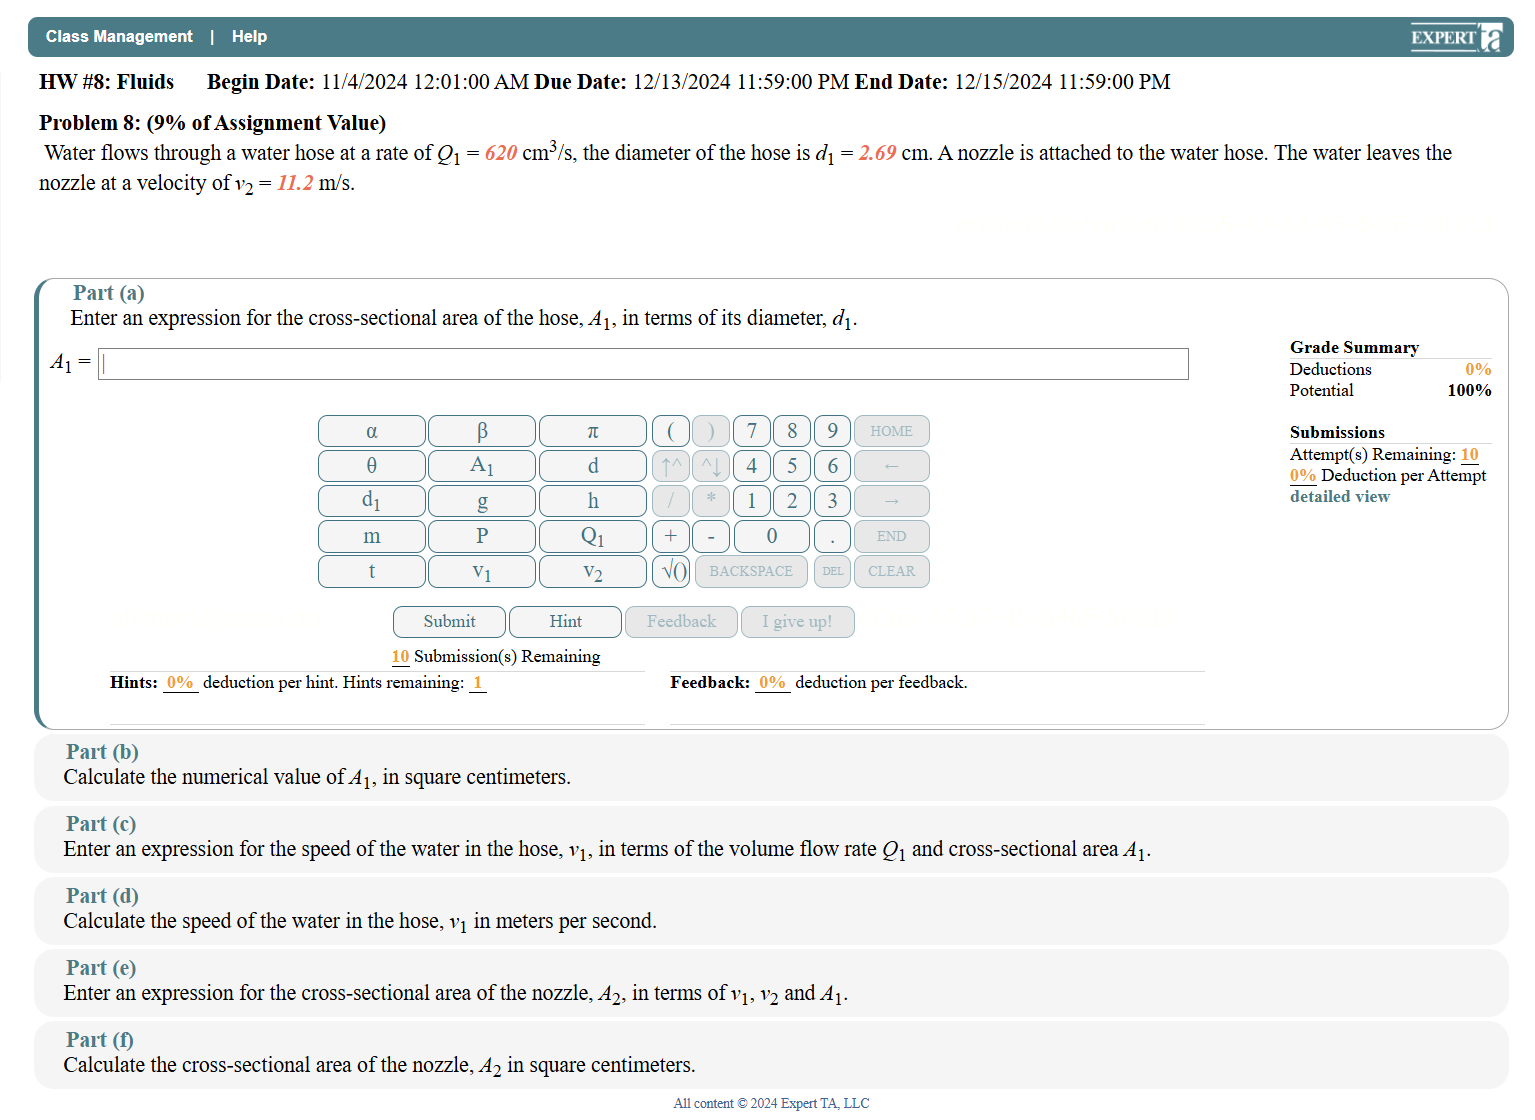Expand Part (f) nozzle area section
1535x1120 pixels.
click(x=99, y=1040)
